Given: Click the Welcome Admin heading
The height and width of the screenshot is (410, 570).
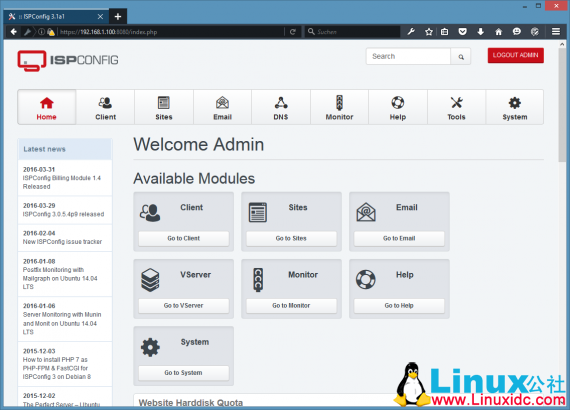Looking at the screenshot, I should click(x=198, y=145).
